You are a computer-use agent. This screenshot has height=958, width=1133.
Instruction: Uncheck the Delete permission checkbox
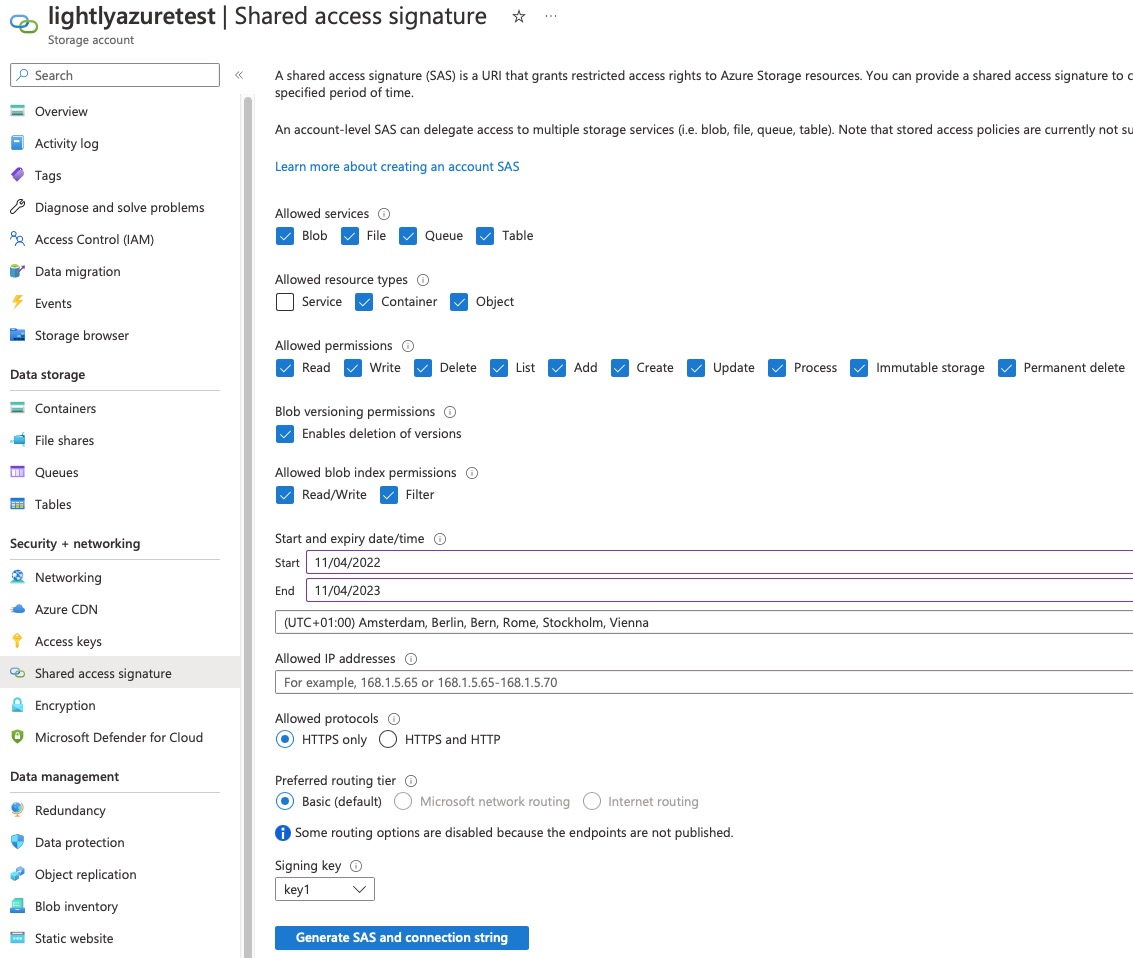423,368
